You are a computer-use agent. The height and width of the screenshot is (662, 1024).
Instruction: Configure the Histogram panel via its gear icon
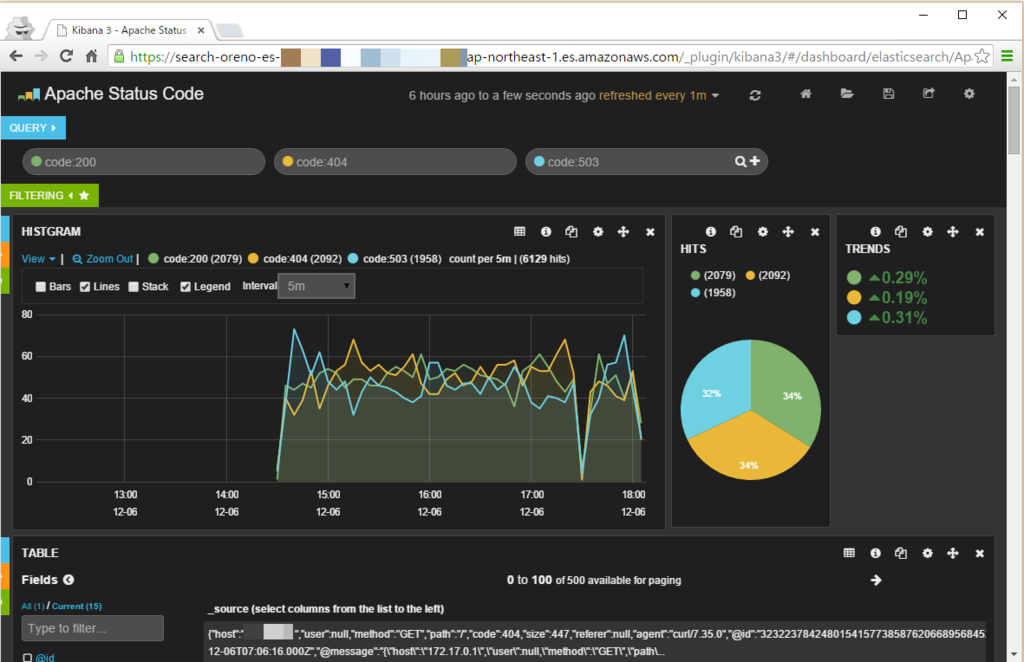598,232
